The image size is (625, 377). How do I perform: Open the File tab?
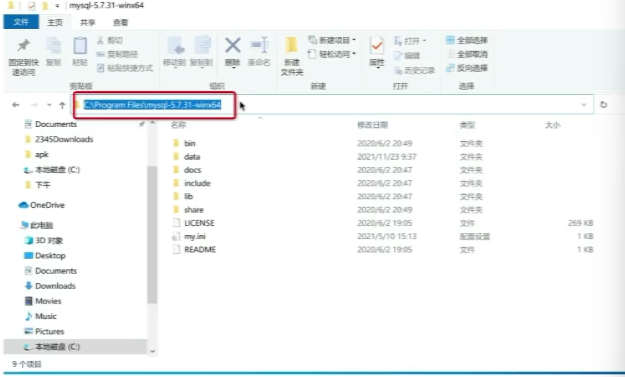pyautogui.click(x=21, y=22)
